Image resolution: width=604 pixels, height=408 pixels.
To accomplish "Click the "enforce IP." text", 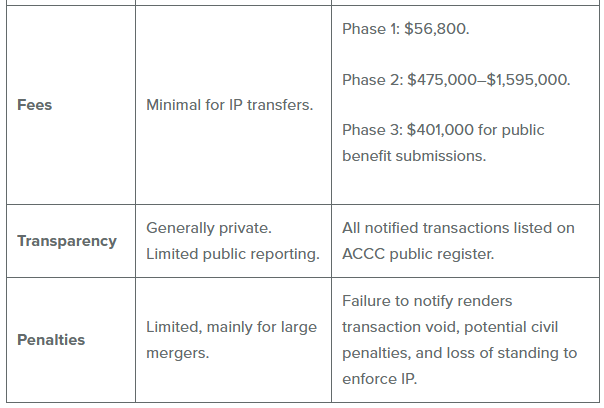I will (381, 379).
